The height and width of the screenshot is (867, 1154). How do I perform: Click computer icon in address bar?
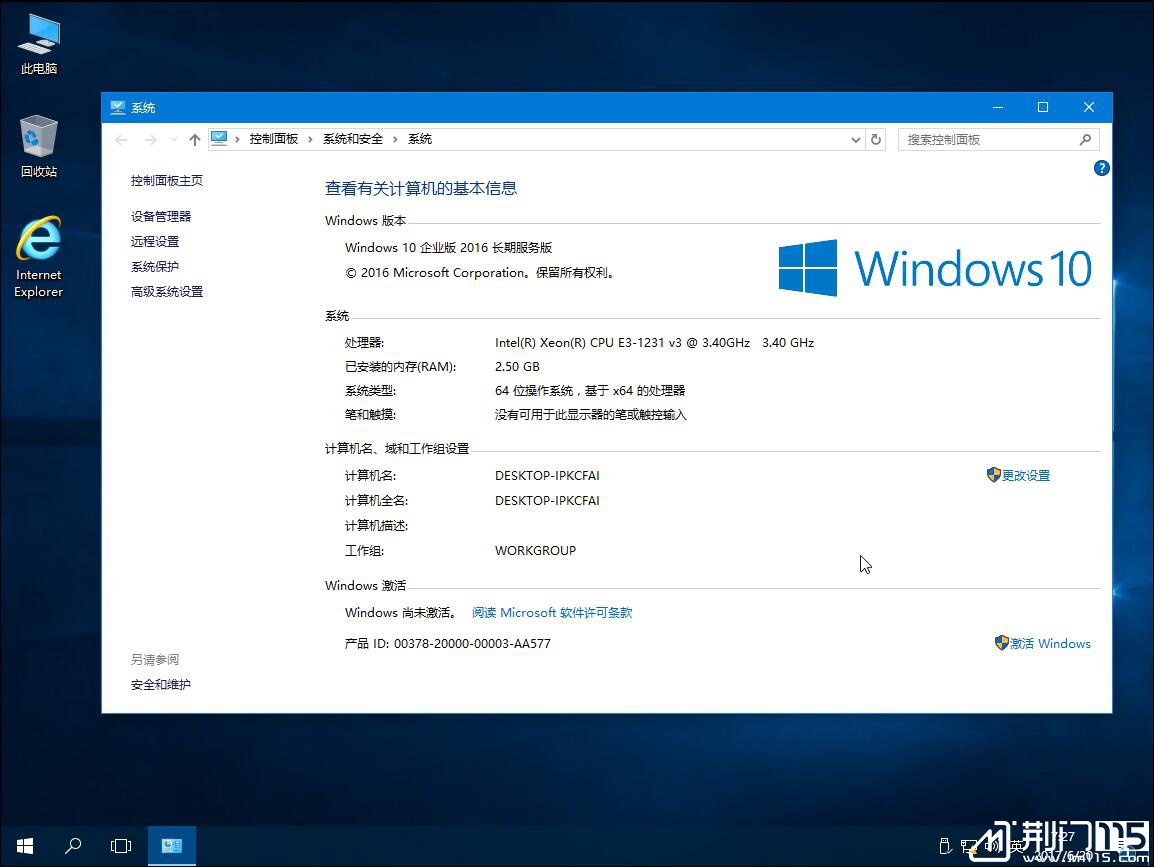219,138
